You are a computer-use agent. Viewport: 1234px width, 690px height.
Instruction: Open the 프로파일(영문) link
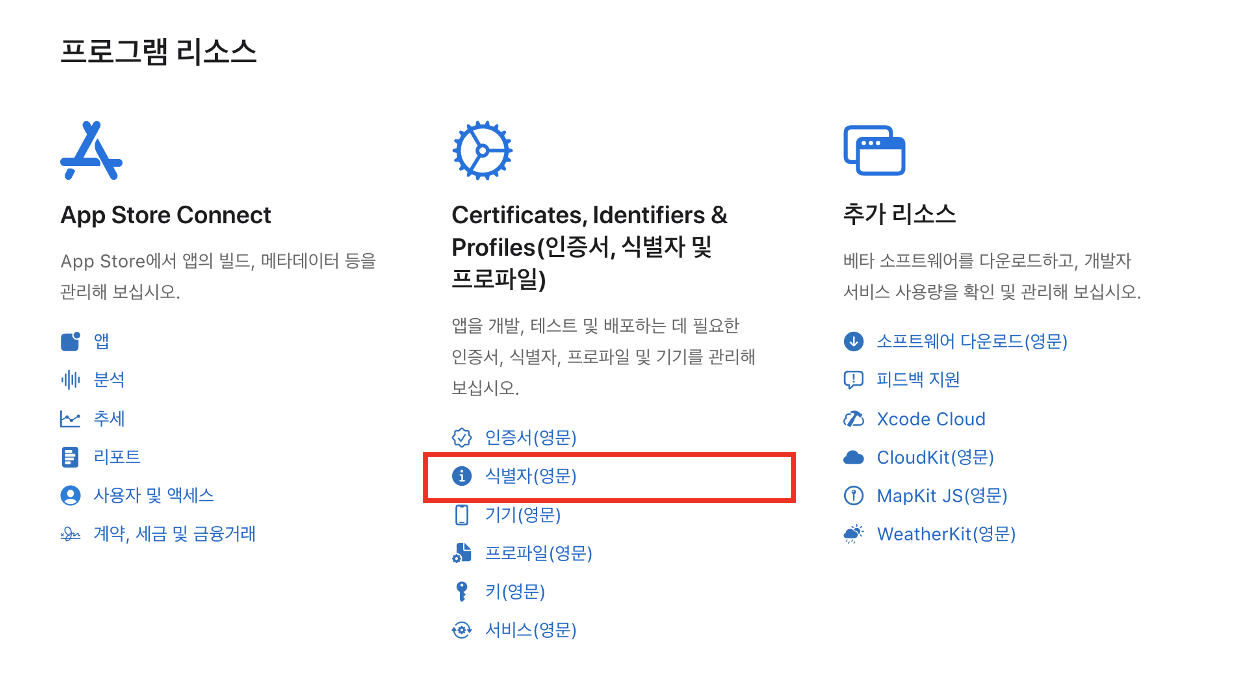(x=539, y=553)
